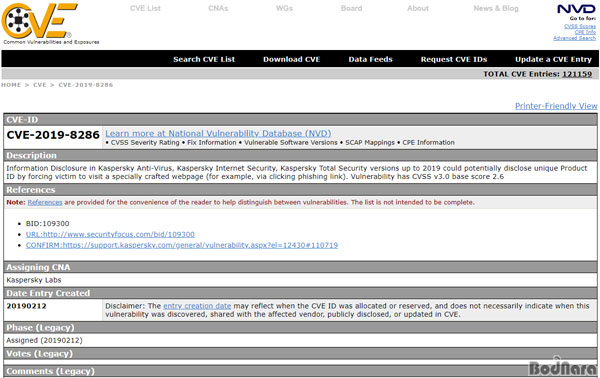The image size is (600, 378).
Task: Click Kaspersky Labs assigning CNA text
Action: click(x=34, y=280)
